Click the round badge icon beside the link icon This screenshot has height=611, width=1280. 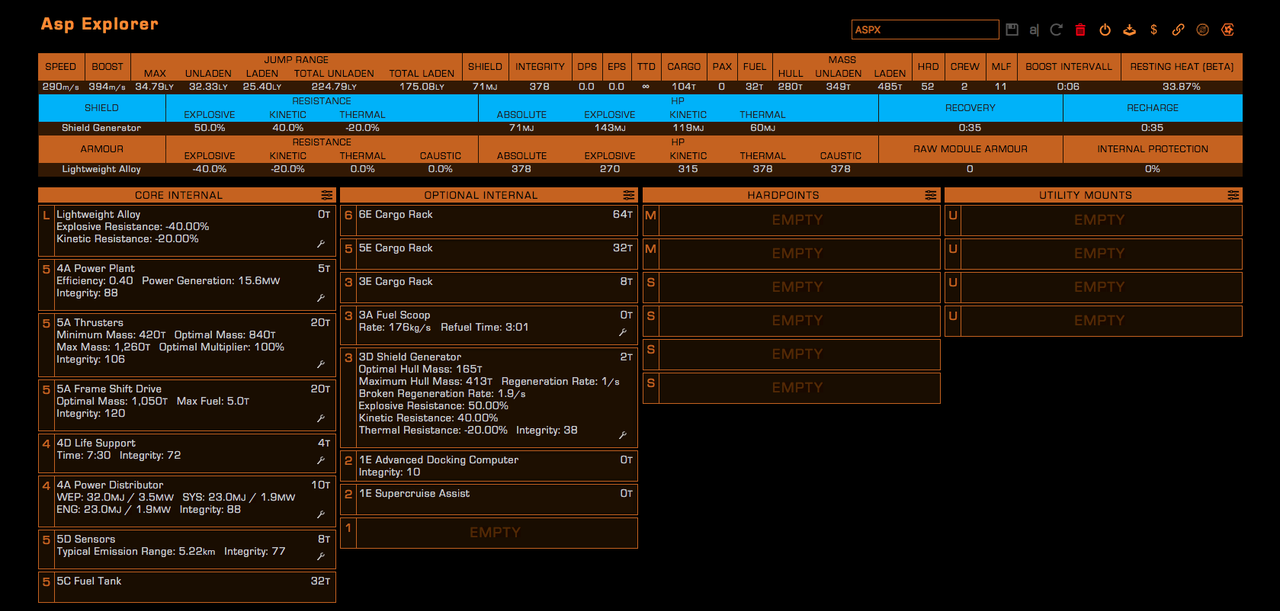pos(1203,30)
